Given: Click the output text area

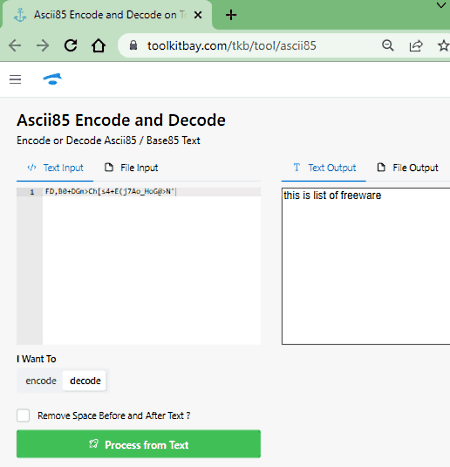Looking at the screenshot, I should (366, 266).
